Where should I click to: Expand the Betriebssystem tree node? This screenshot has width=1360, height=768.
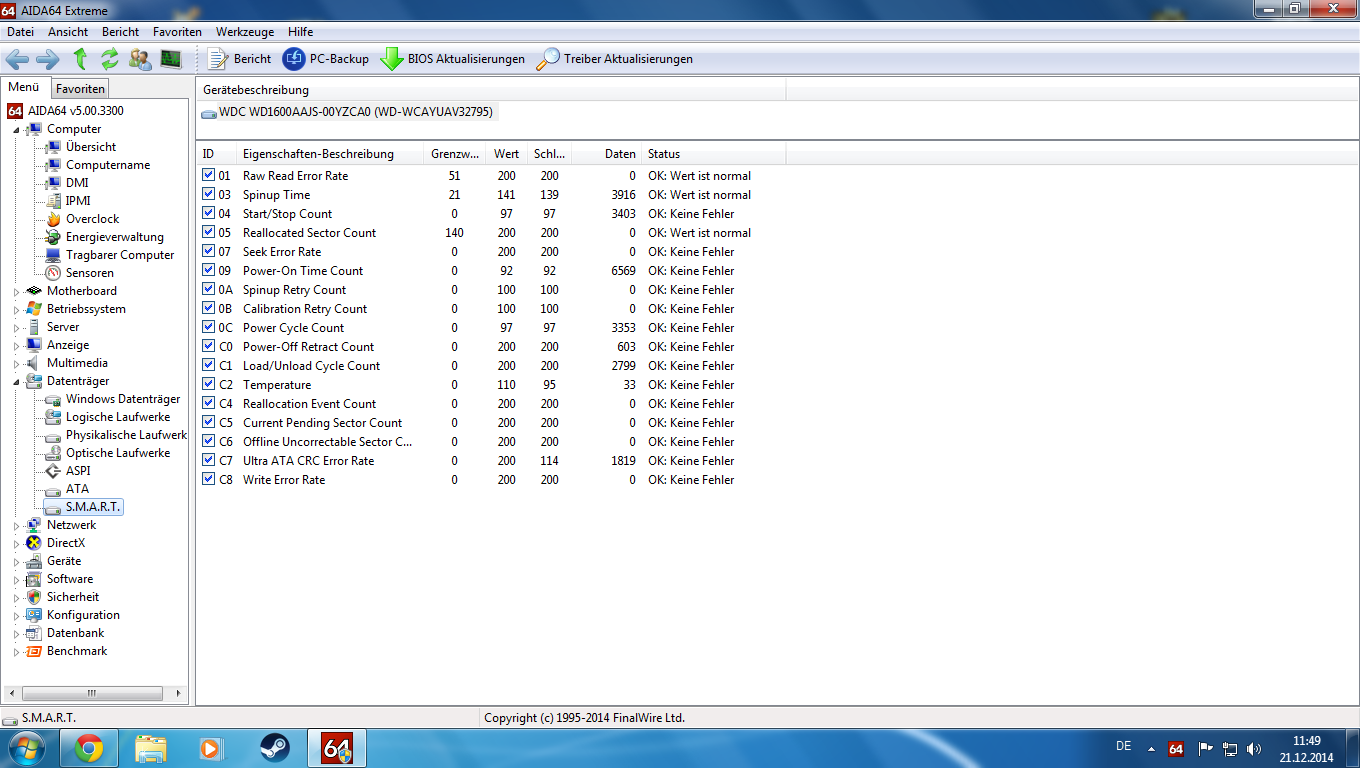click(16, 309)
